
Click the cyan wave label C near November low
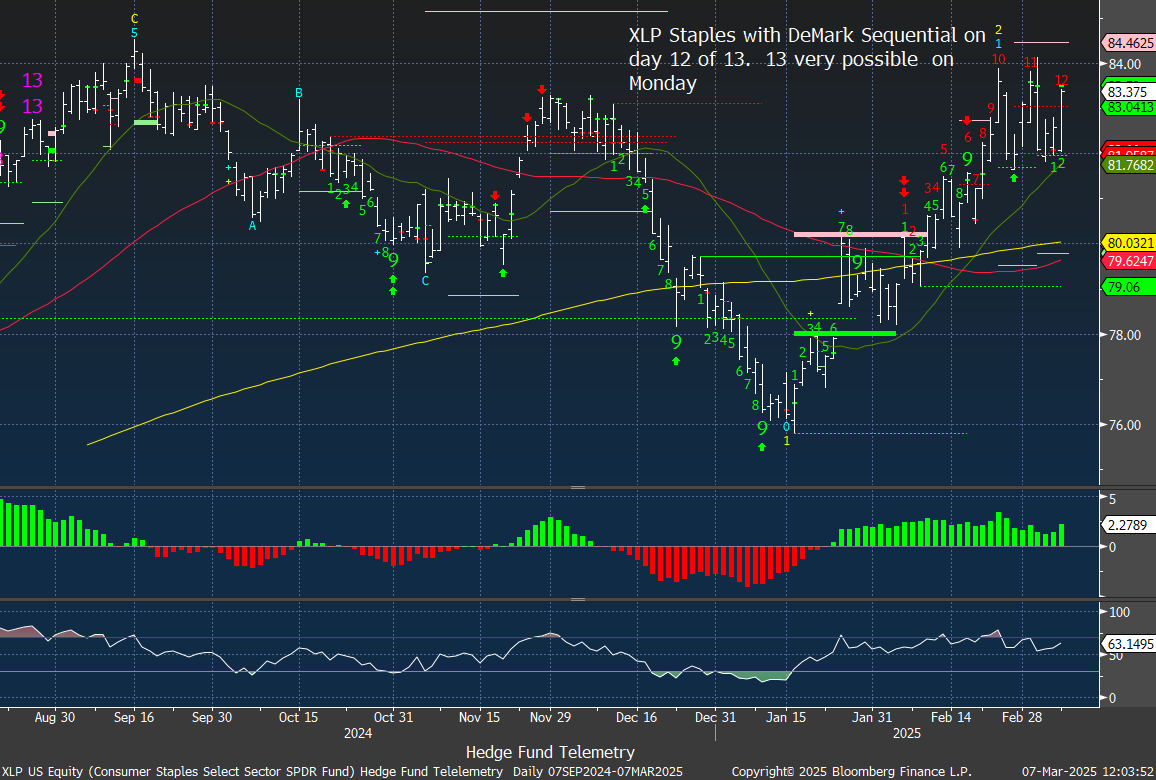(425, 281)
